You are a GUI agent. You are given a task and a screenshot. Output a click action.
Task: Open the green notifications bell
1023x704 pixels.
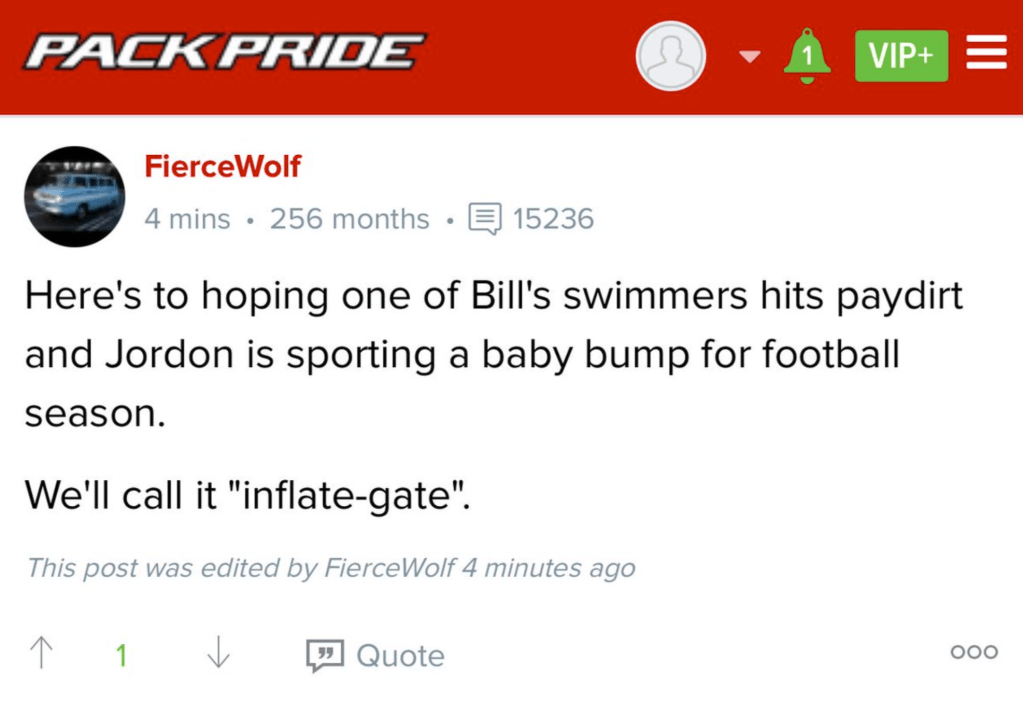[807, 56]
